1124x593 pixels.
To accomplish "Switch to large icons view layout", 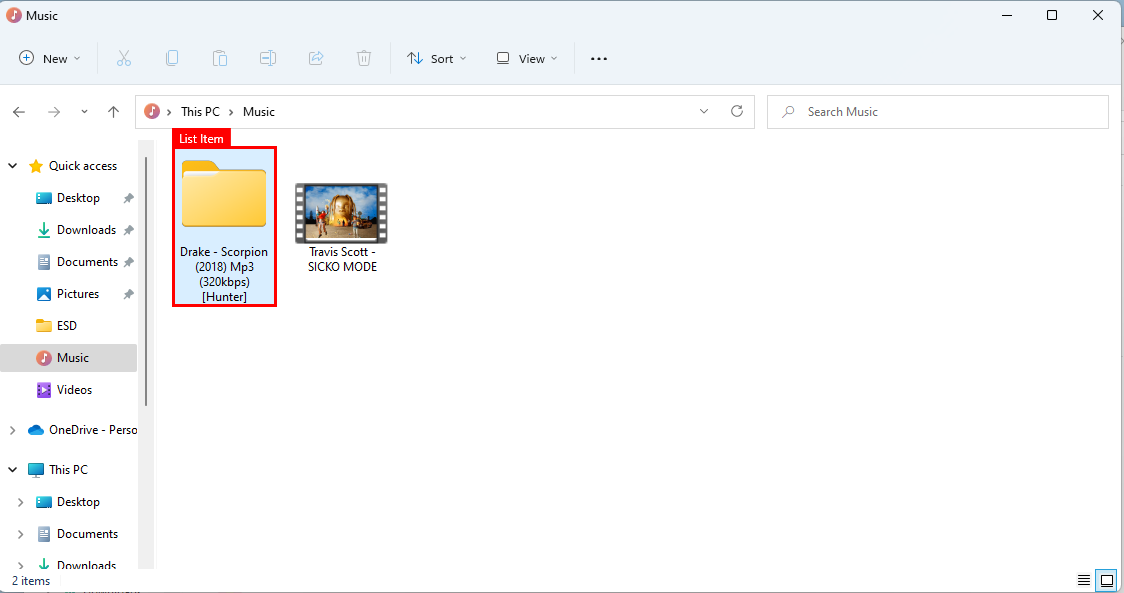I will click(1107, 580).
